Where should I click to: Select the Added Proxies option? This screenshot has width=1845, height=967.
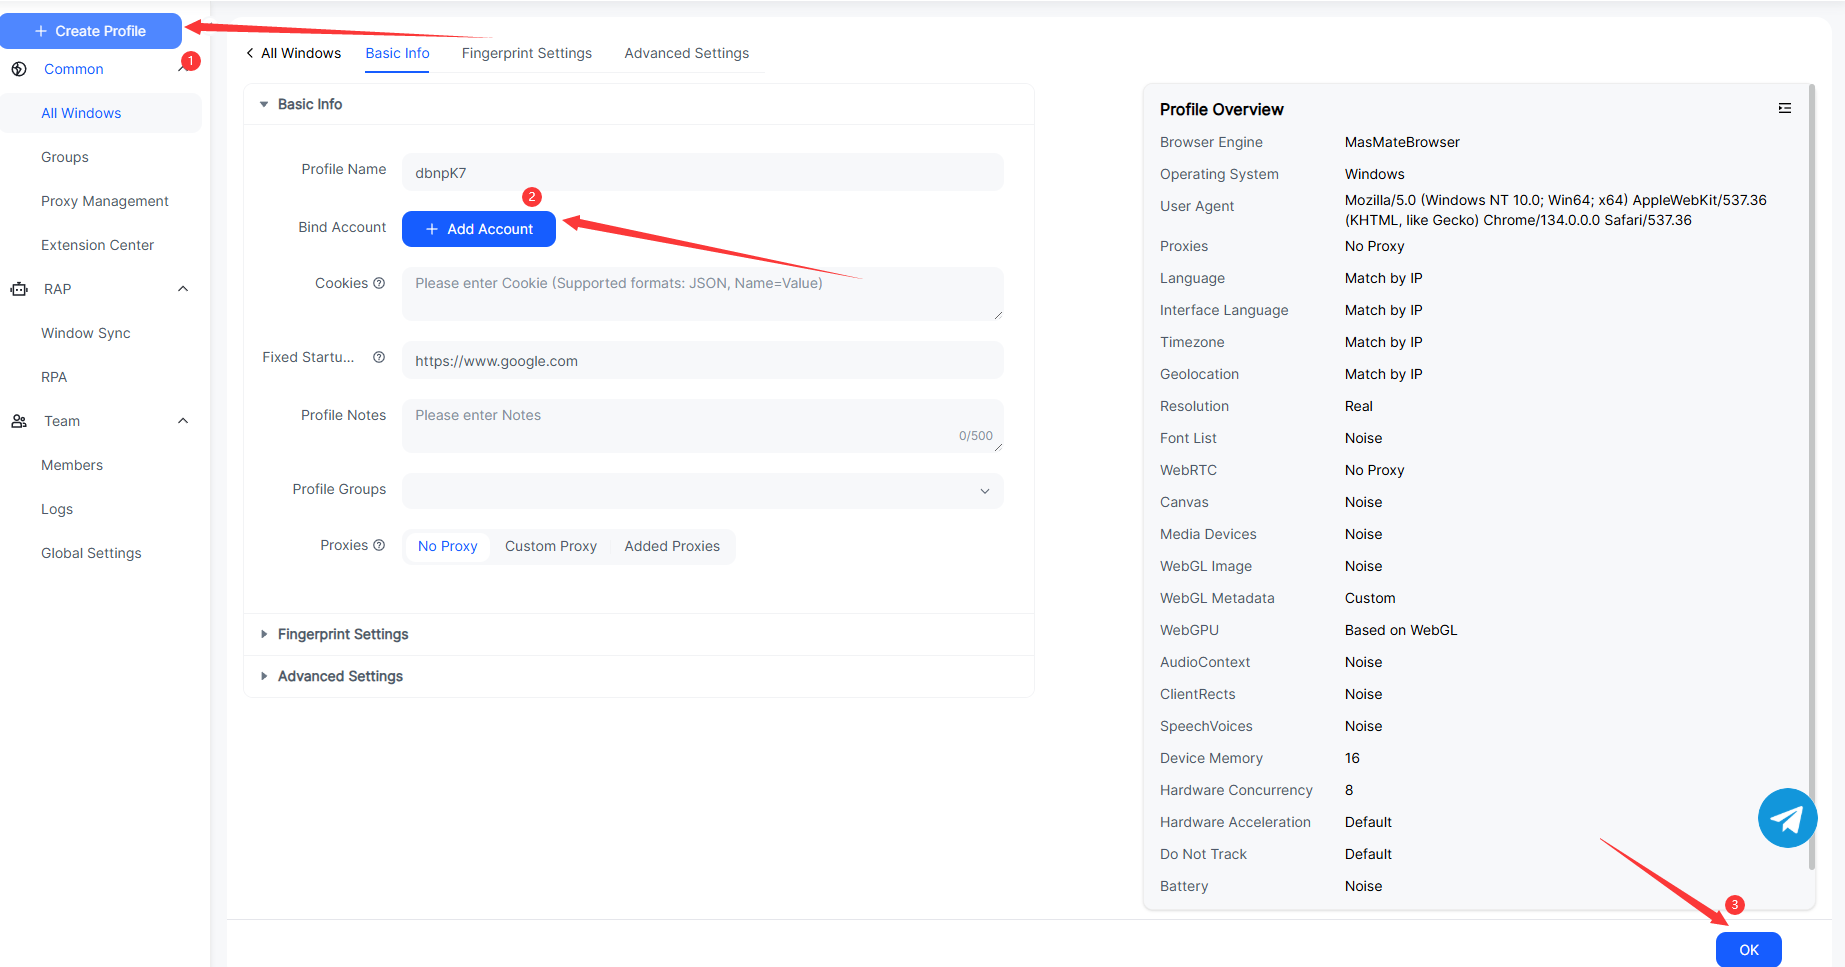tap(672, 546)
